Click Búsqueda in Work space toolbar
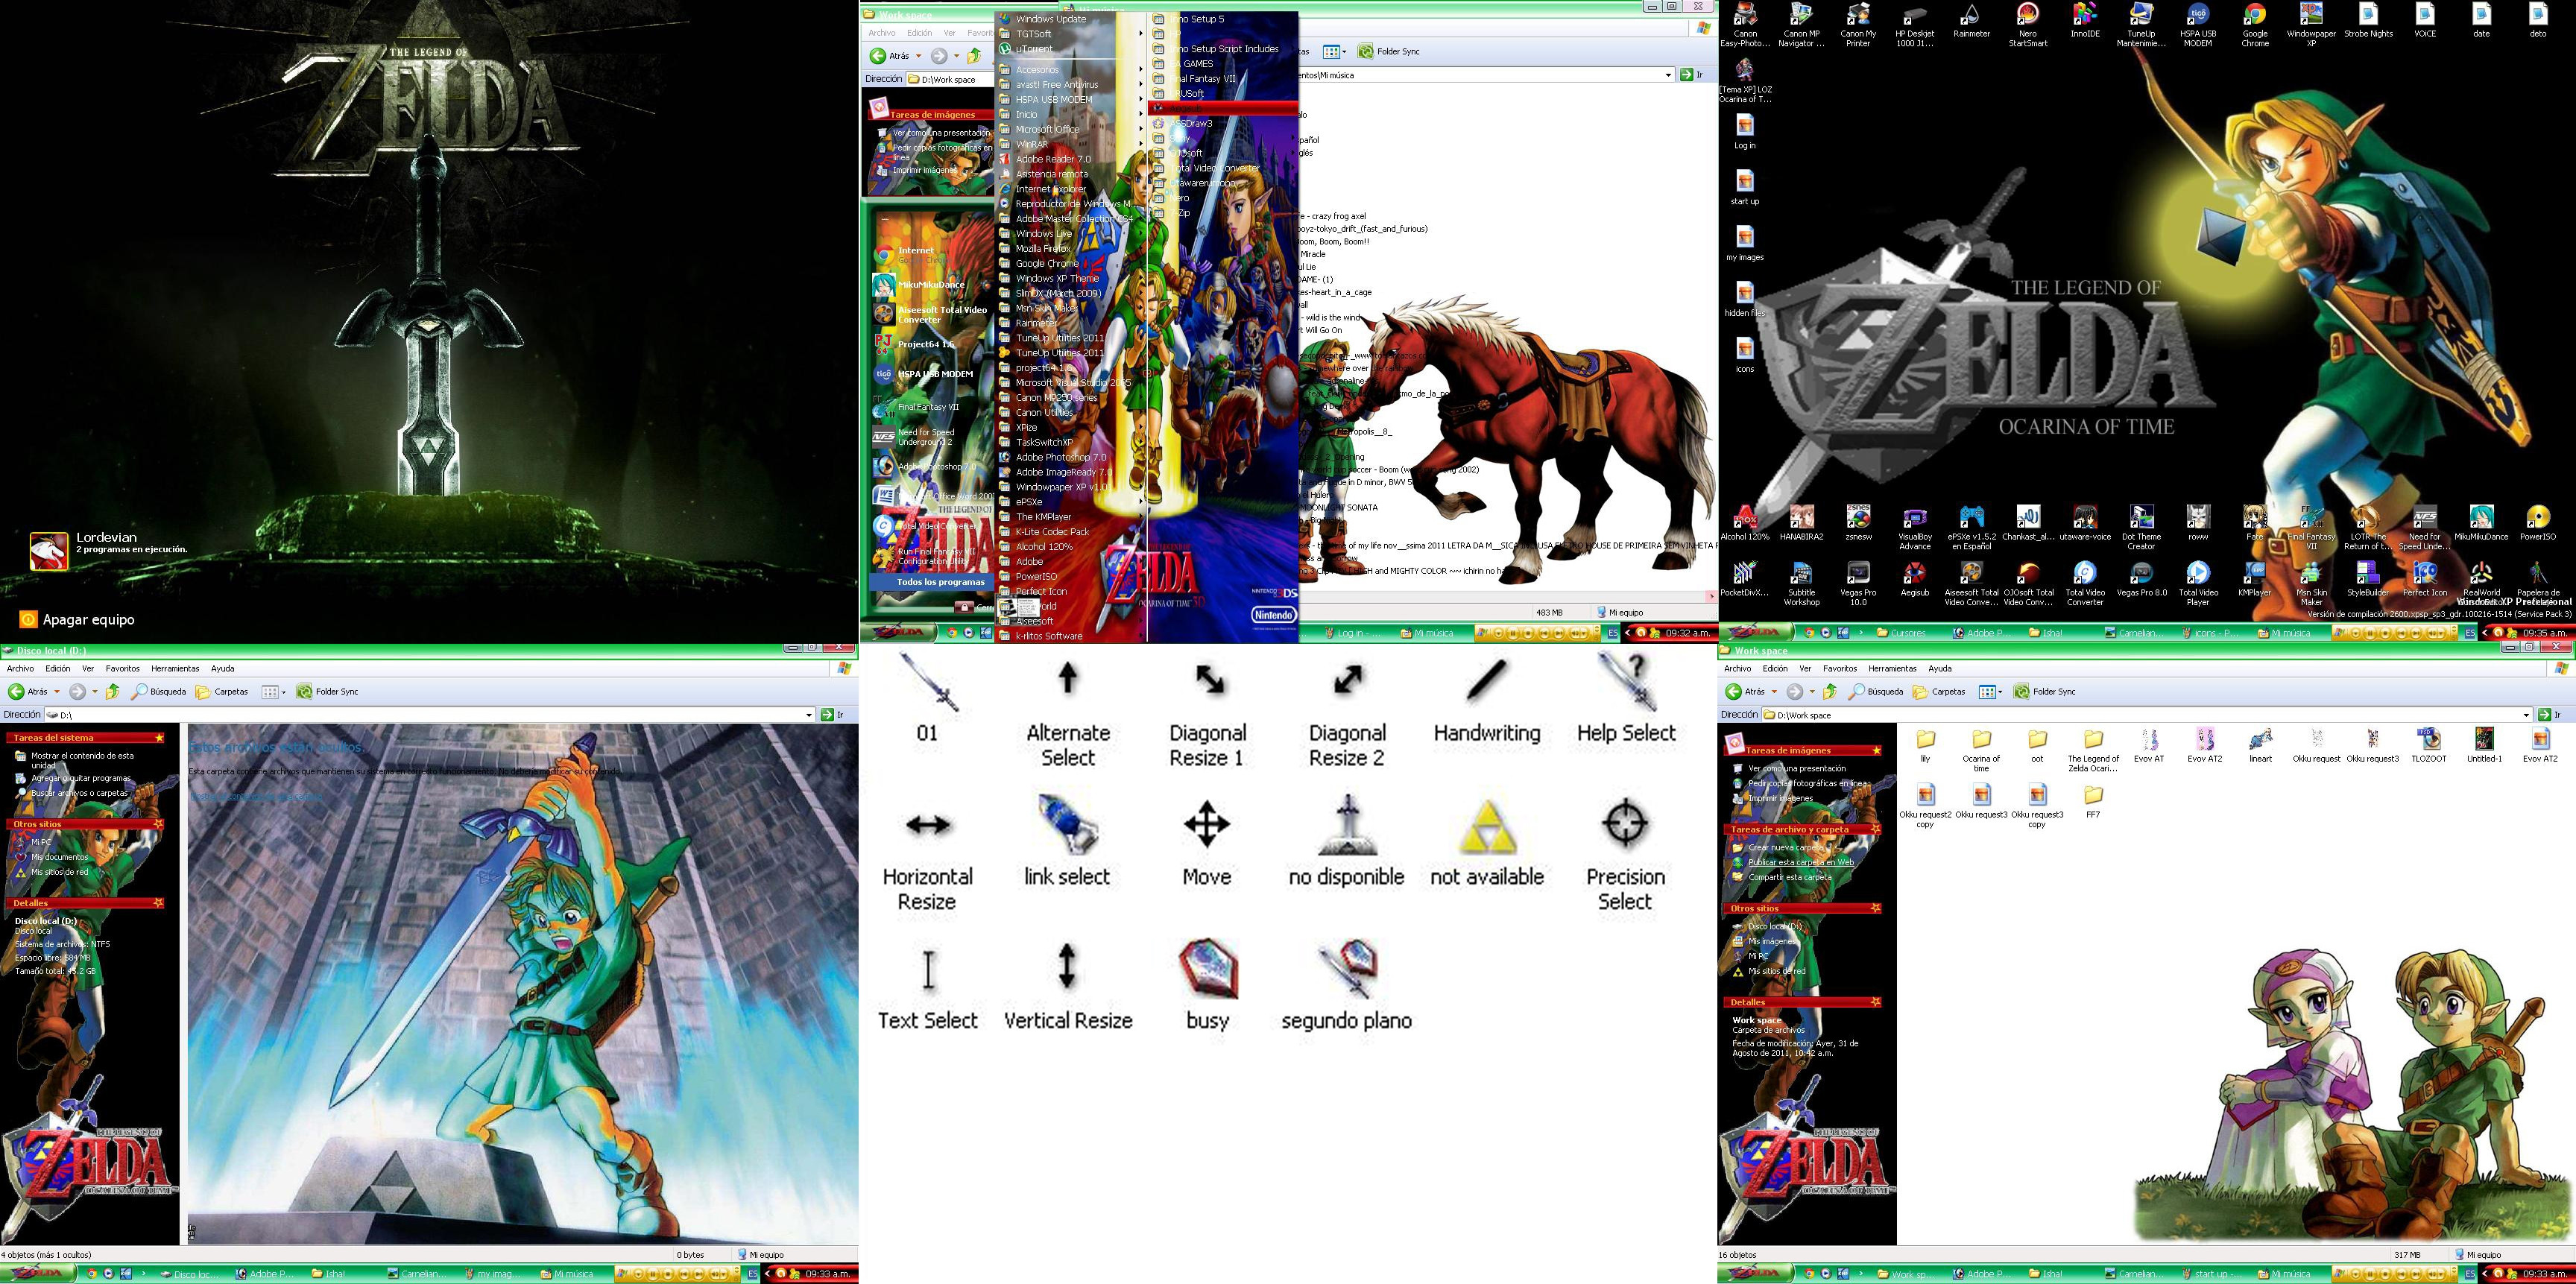Viewport: 2576px width, 1284px height. click(x=1876, y=692)
